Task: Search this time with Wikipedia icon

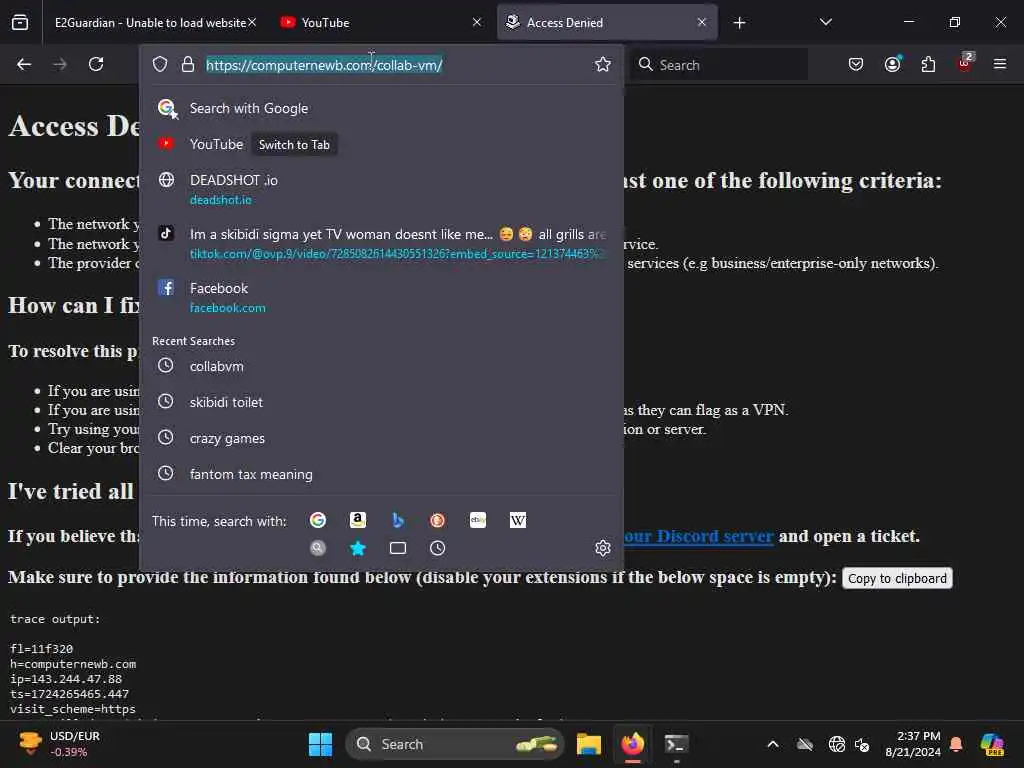Action: pyautogui.click(x=518, y=520)
